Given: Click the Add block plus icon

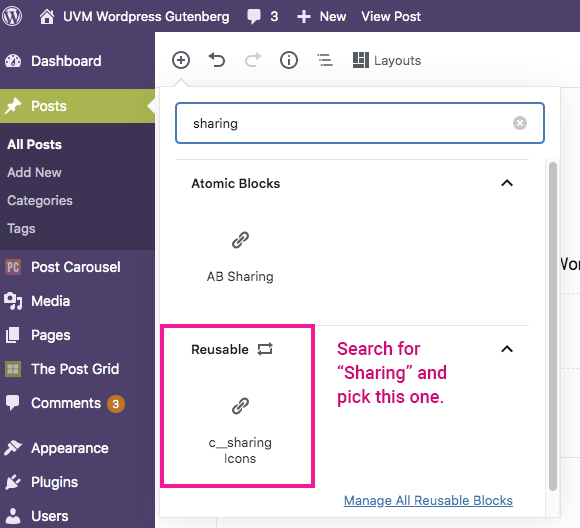Looking at the screenshot, I should click(x=181, y=60).
